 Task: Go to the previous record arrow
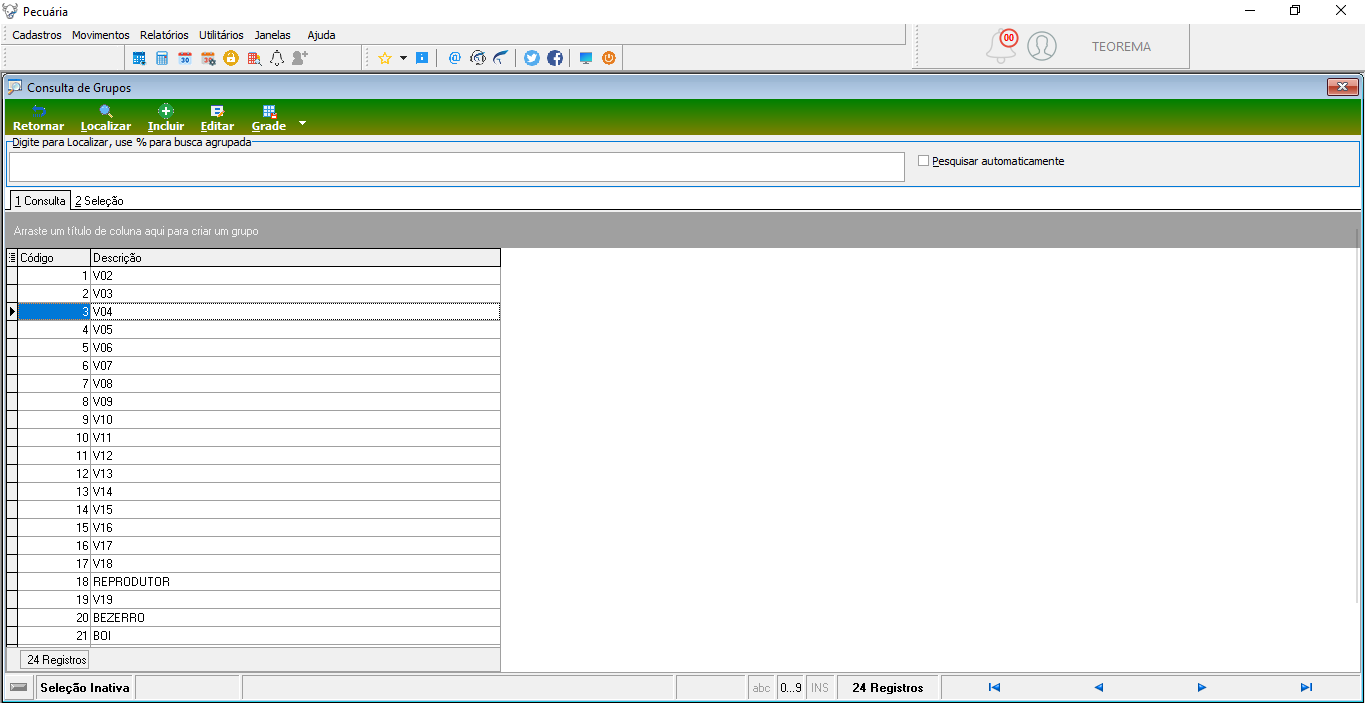(1098, 687)
